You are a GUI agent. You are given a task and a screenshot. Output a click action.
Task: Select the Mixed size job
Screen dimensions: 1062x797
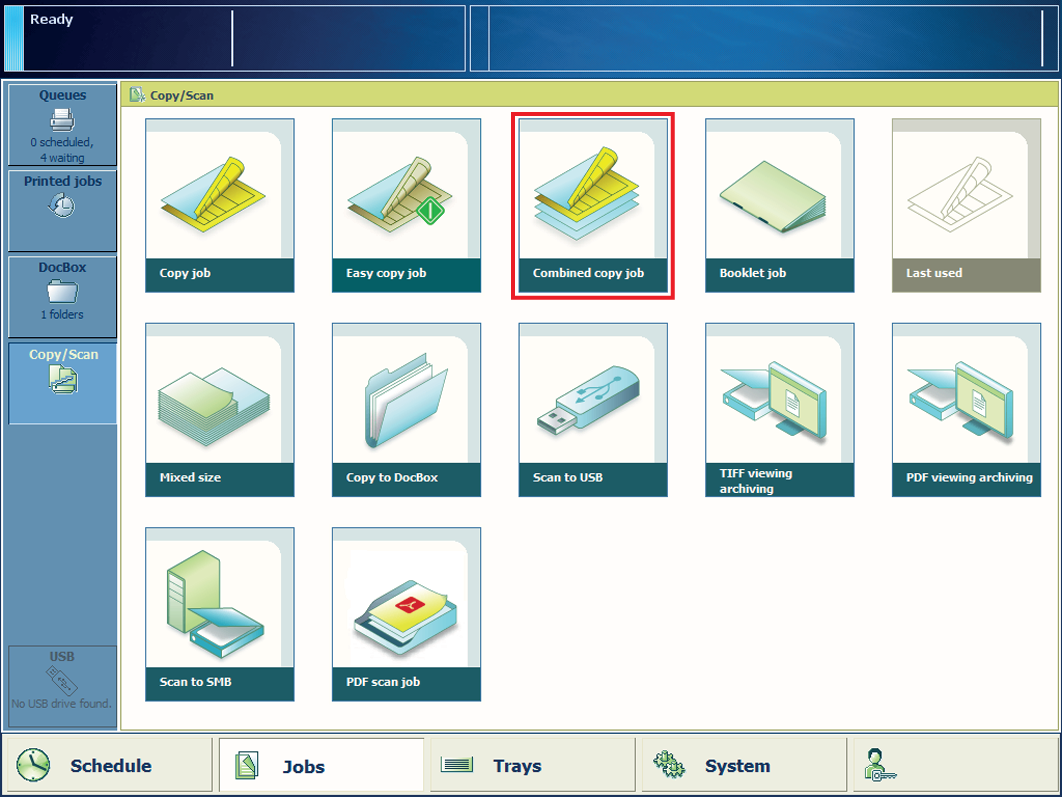coord(220,409)
